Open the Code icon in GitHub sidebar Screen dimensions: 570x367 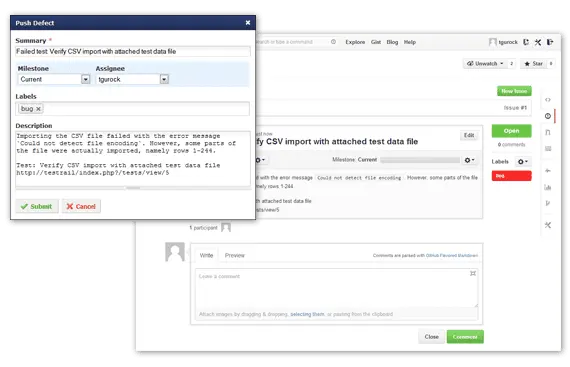click(548, 100)
